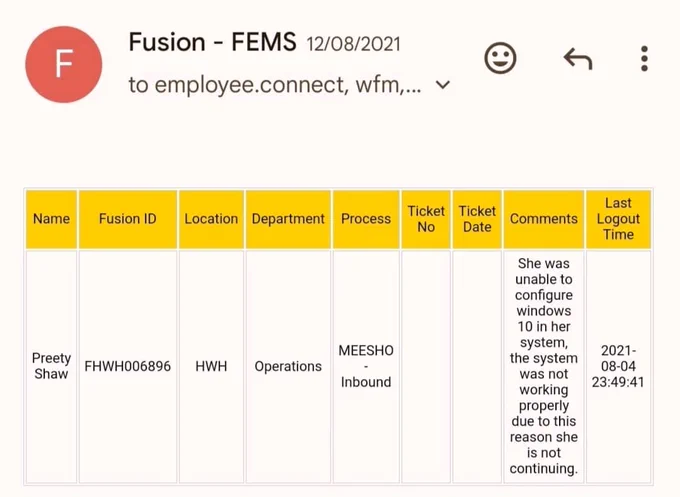Tap the recipients line employee.connect, wfm
The image size is (680, 497).
(275, 85)
